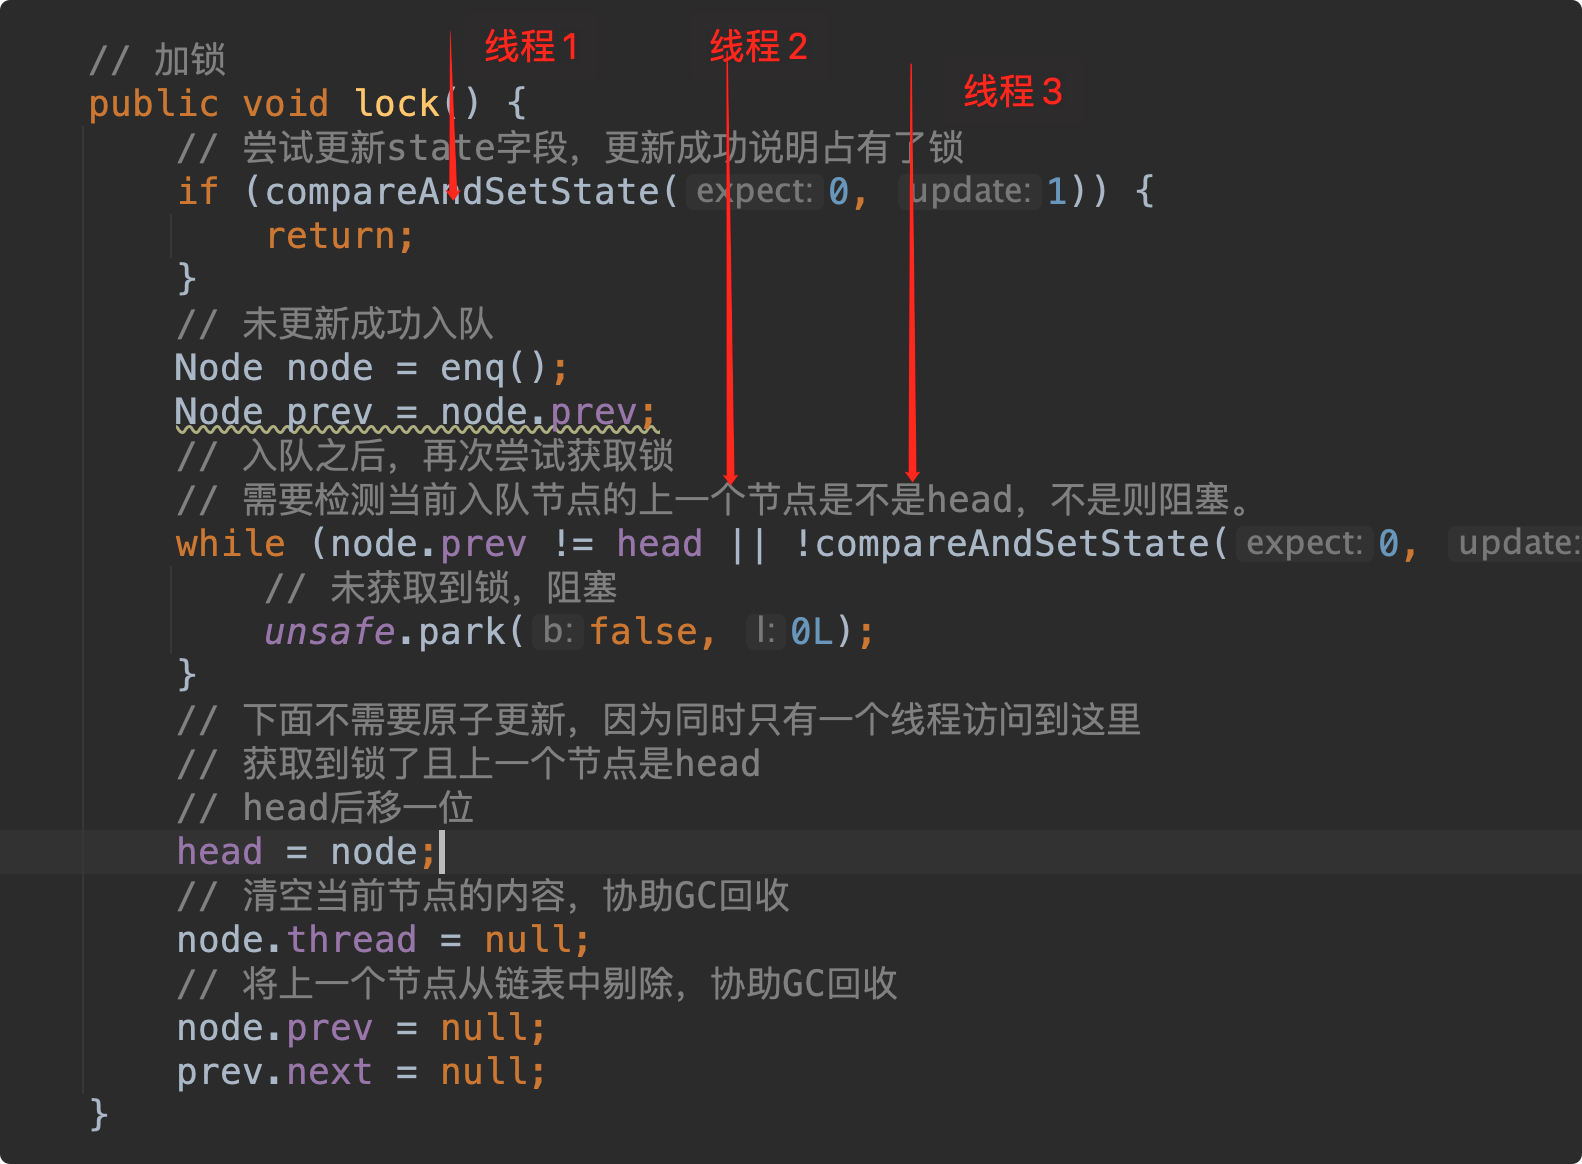
Task: Click the first compareAndSetState call
Action: tap(461, 191)
